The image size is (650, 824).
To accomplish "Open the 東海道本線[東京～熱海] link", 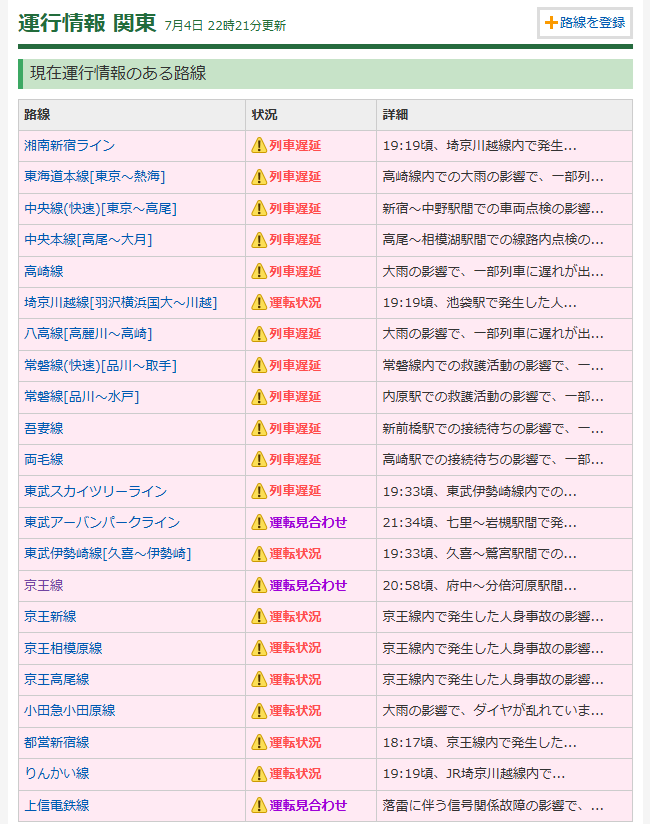I will (95, 177).
